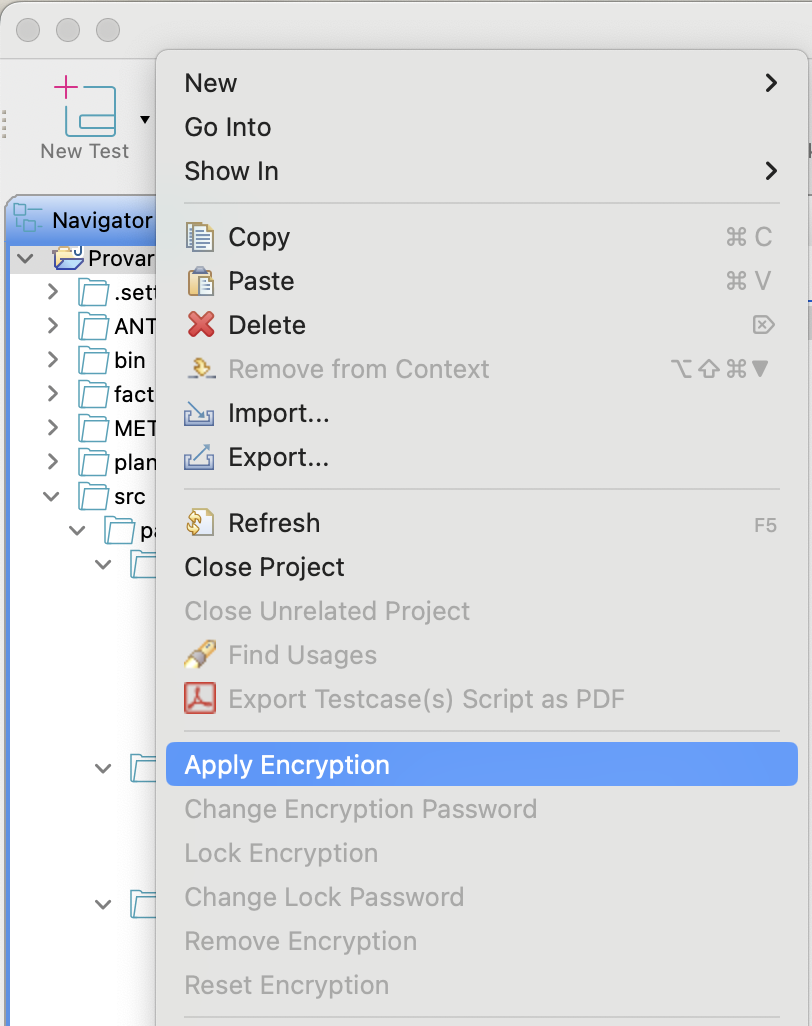Click the Copy icon in the context menu
This screenshot has height=1026, width=812.
(200, 237)
